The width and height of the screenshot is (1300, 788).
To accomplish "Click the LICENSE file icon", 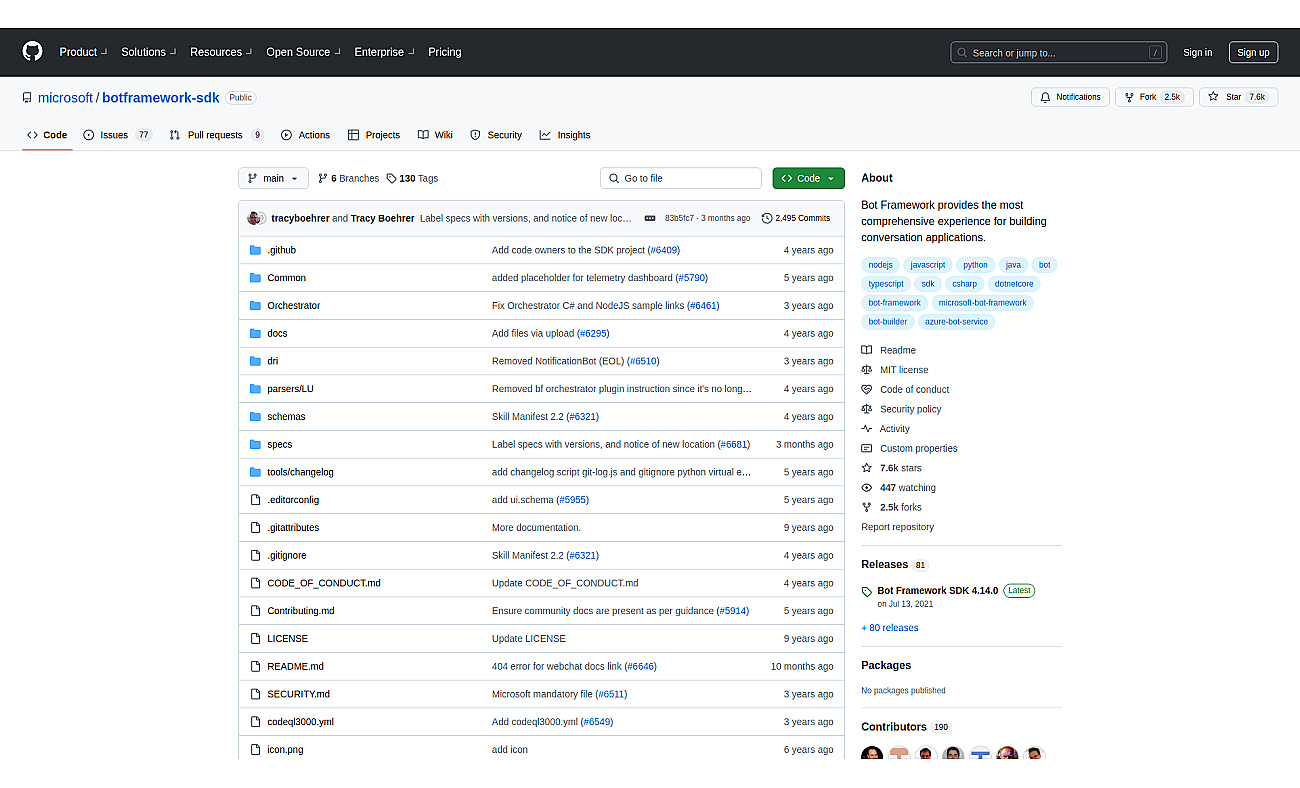I will (255, 638).
